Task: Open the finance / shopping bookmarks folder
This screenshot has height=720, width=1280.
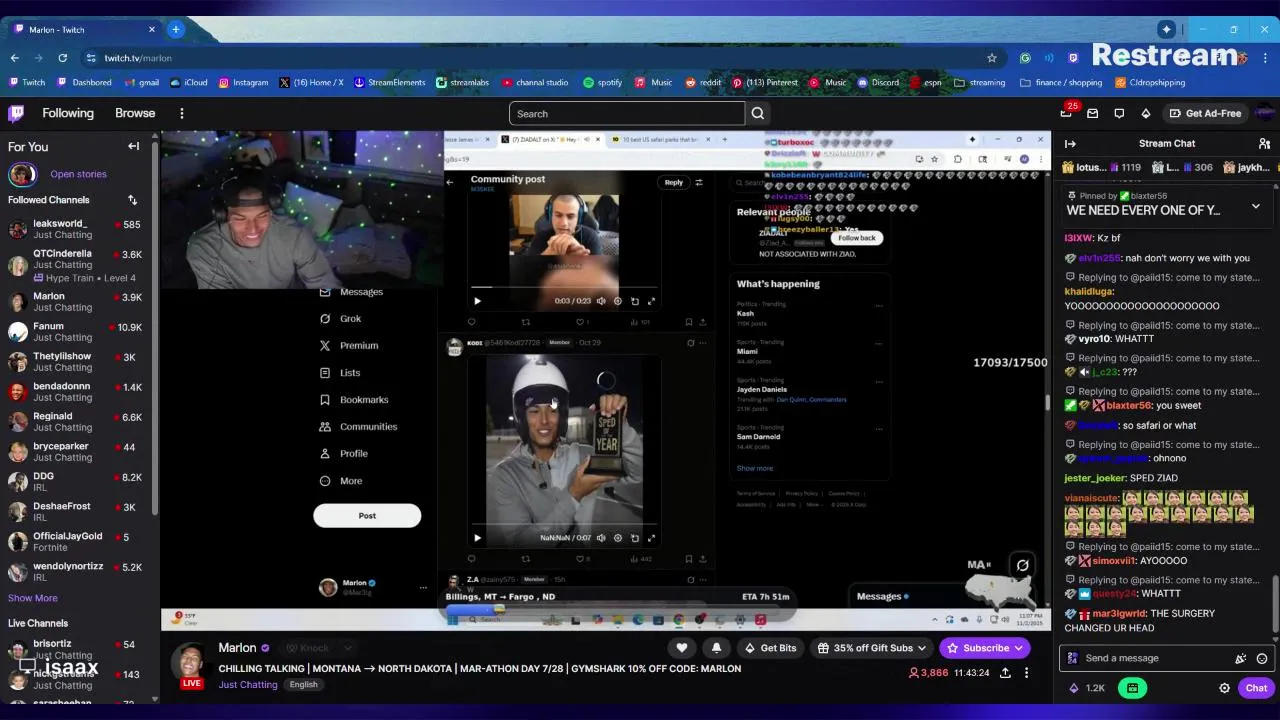Action: coord(1060,83)
